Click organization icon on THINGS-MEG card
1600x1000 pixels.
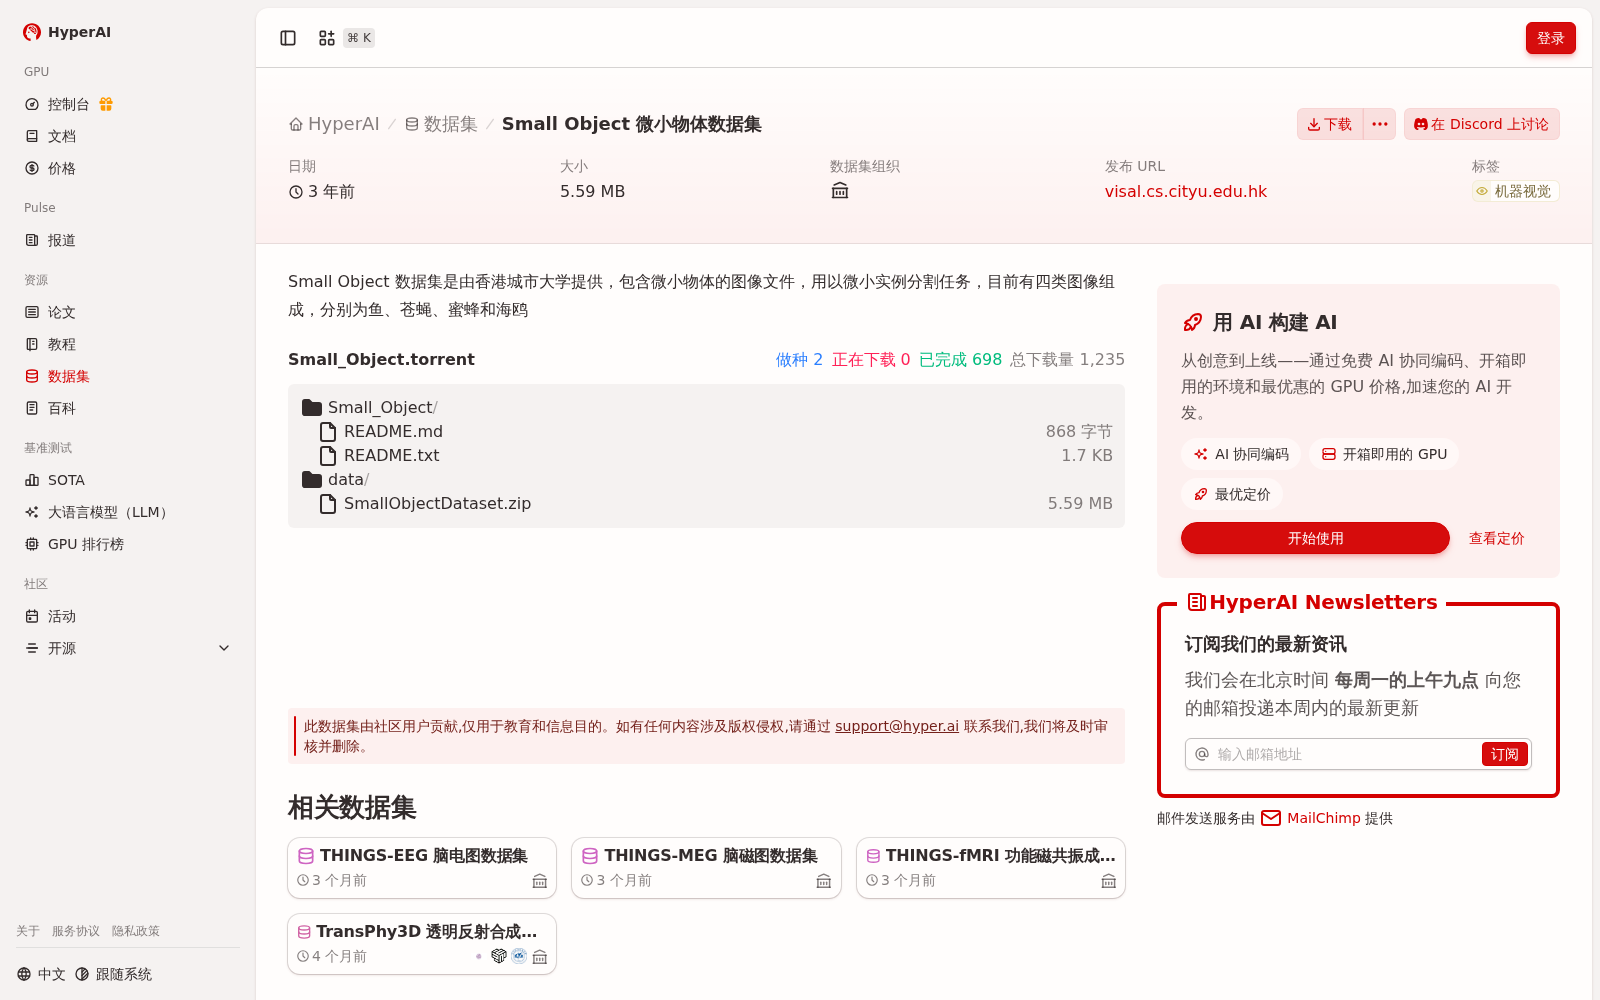coord(824,881)
